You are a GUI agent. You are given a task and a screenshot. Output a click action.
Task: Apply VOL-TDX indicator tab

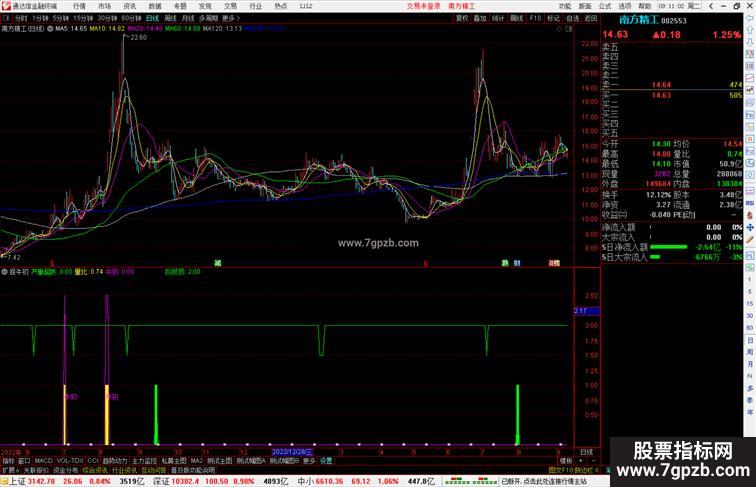tap(70, 461)
